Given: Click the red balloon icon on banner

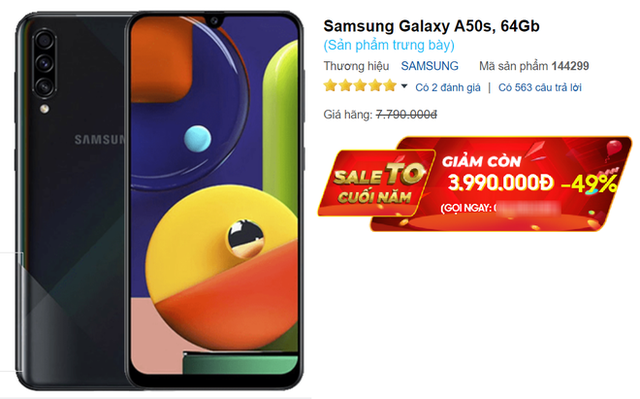Looking at the screenshot, I should click(x=614, y=147).
